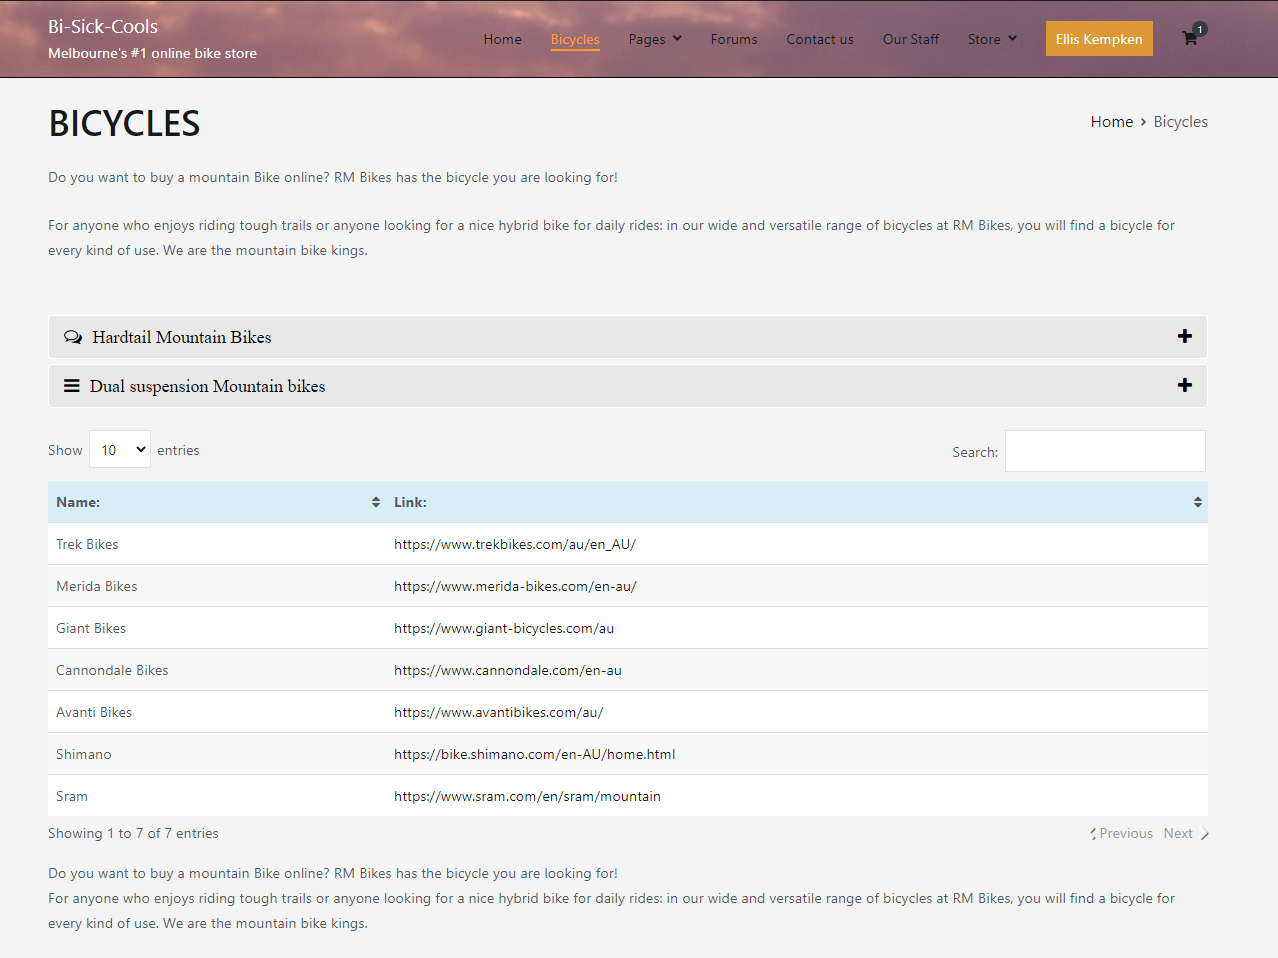1278x958 pixels.
Task: Click the cannondale.com link text
Action: tap(508, 670)
